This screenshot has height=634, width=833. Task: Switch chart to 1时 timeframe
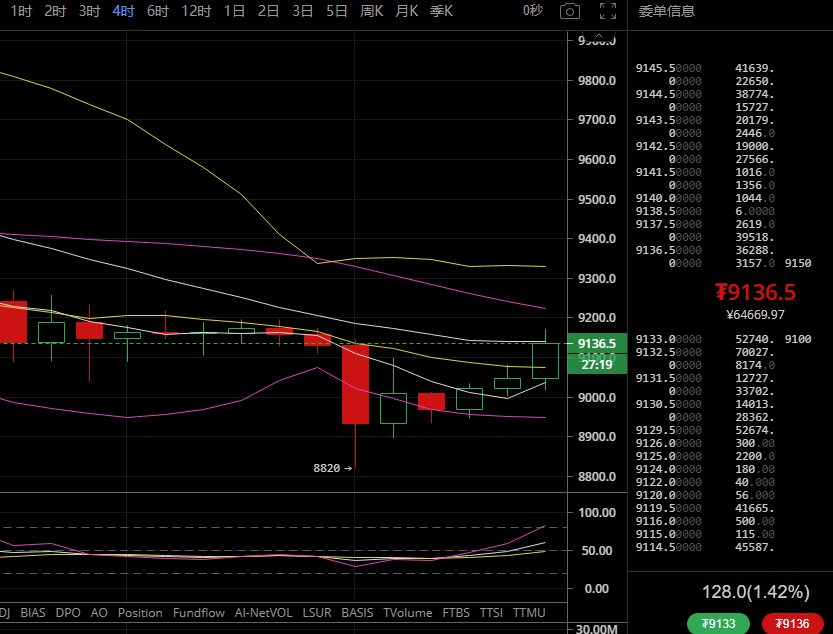point(21,11)
